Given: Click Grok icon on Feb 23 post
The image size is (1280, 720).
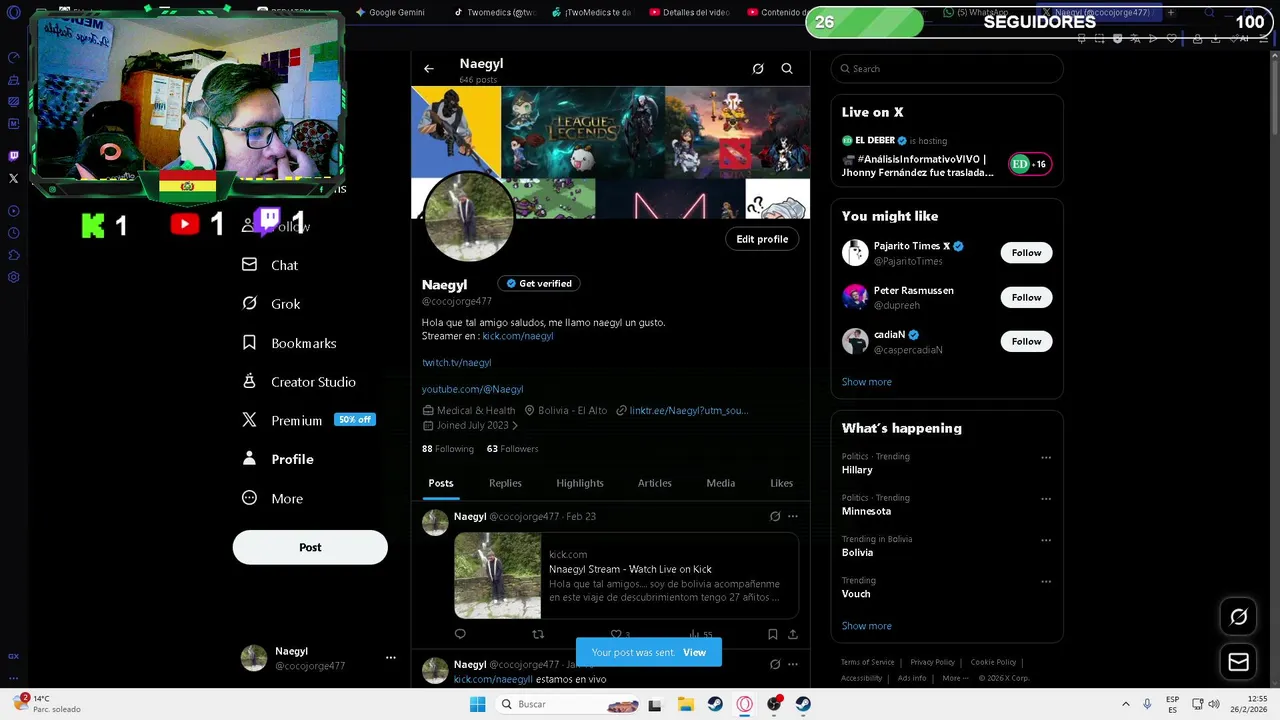Looking at the screenshot, I should [775, 517].
